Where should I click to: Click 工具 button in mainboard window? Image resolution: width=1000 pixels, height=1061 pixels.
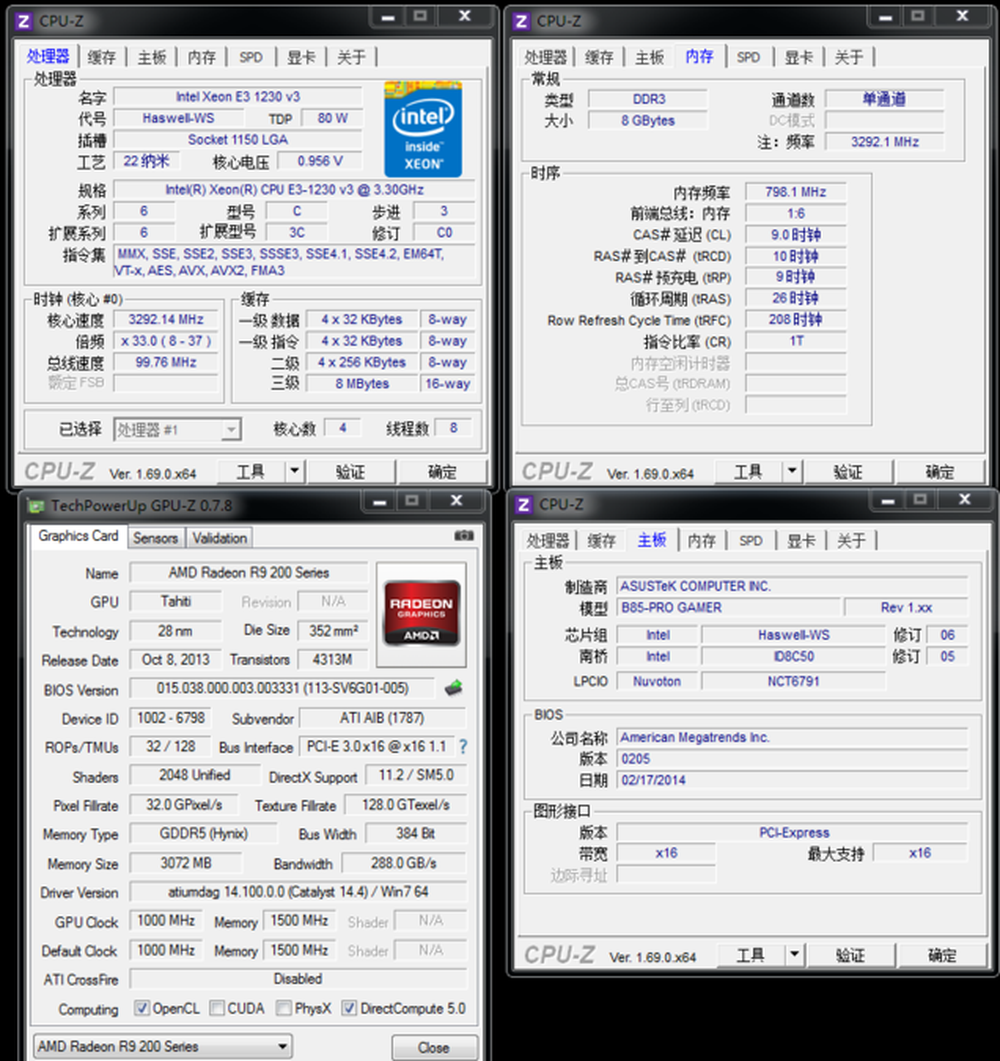click(x=750, y=955)
